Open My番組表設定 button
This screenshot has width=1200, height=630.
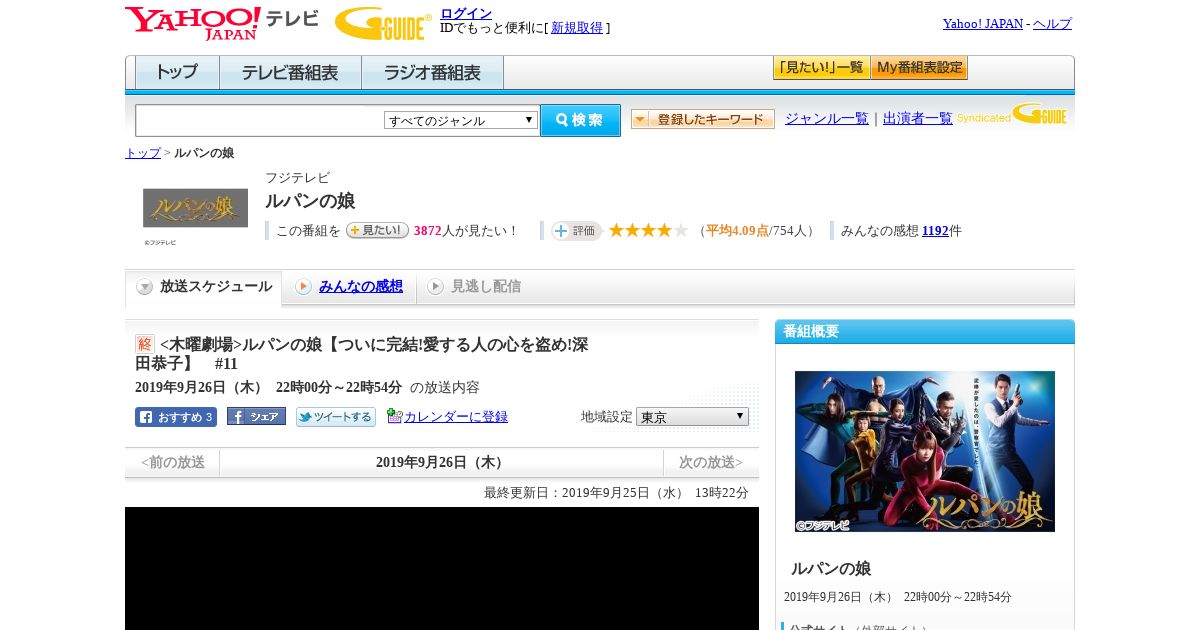pyautogui.click(x=919, y=68)
